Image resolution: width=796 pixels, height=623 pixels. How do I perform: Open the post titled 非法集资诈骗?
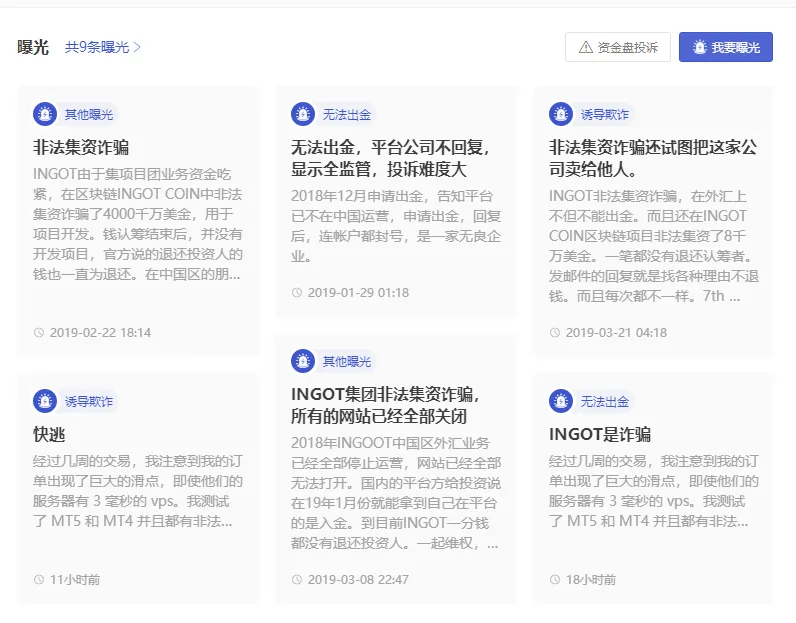[x=81, y=147]
